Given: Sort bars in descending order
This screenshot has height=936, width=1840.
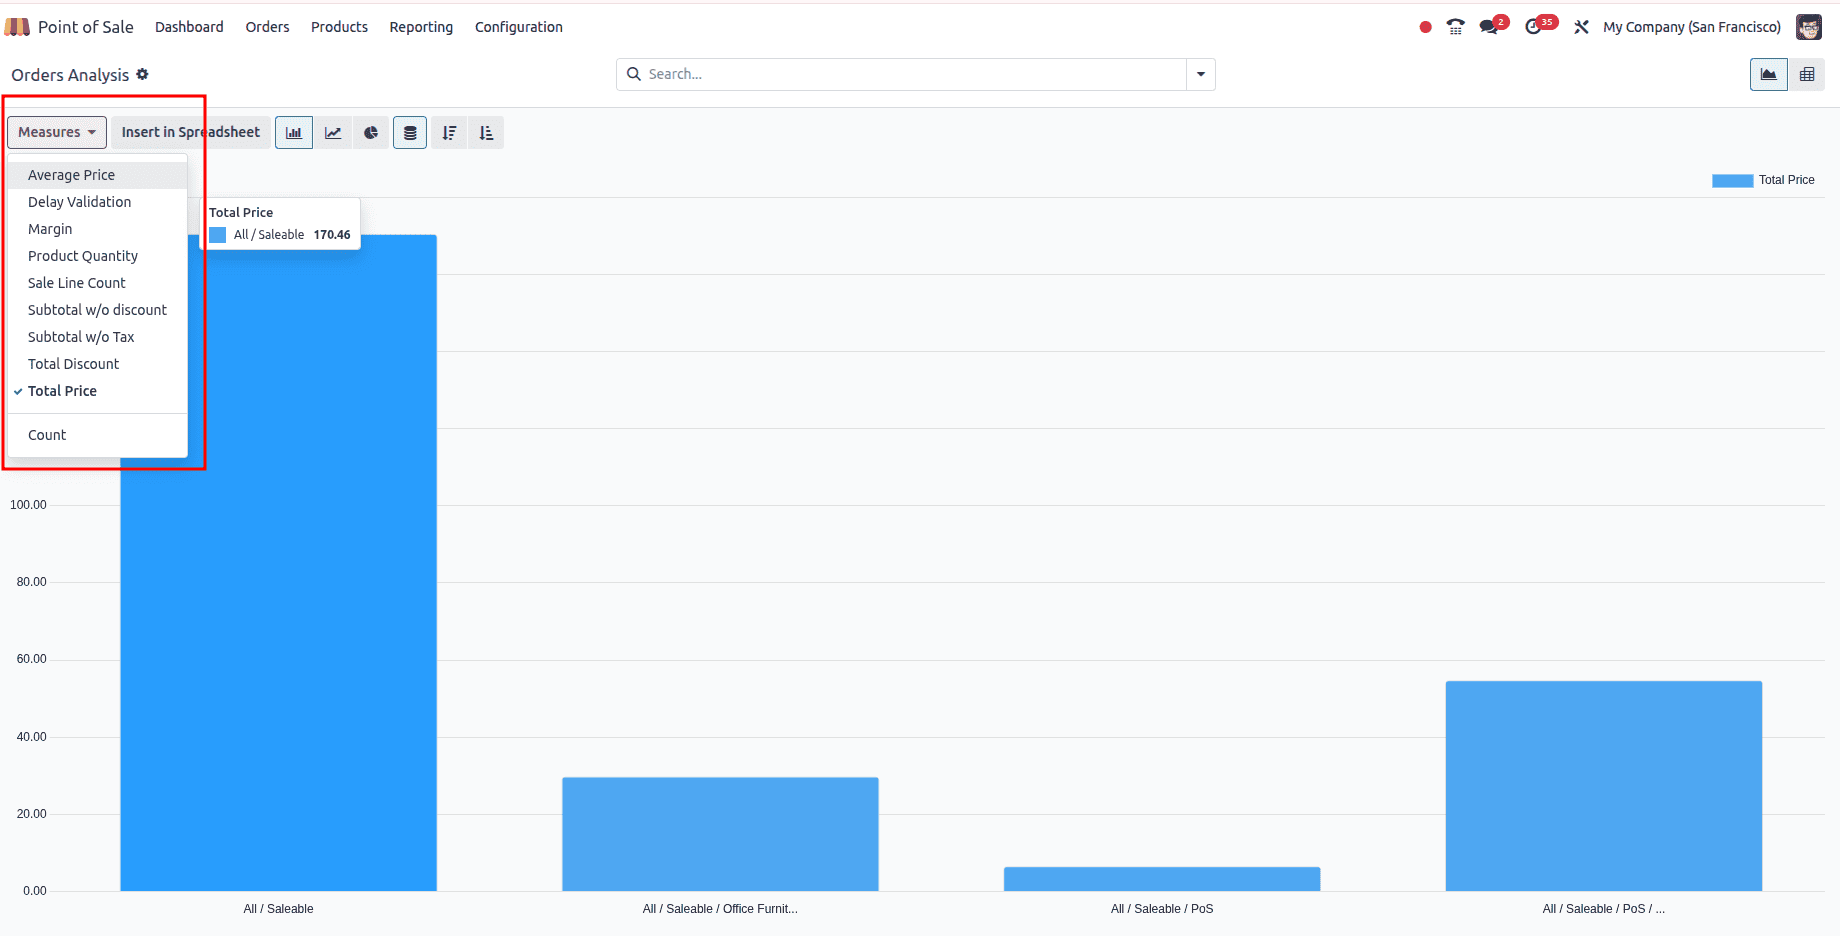Looking at the screenshot, I should tap(448, 132).
